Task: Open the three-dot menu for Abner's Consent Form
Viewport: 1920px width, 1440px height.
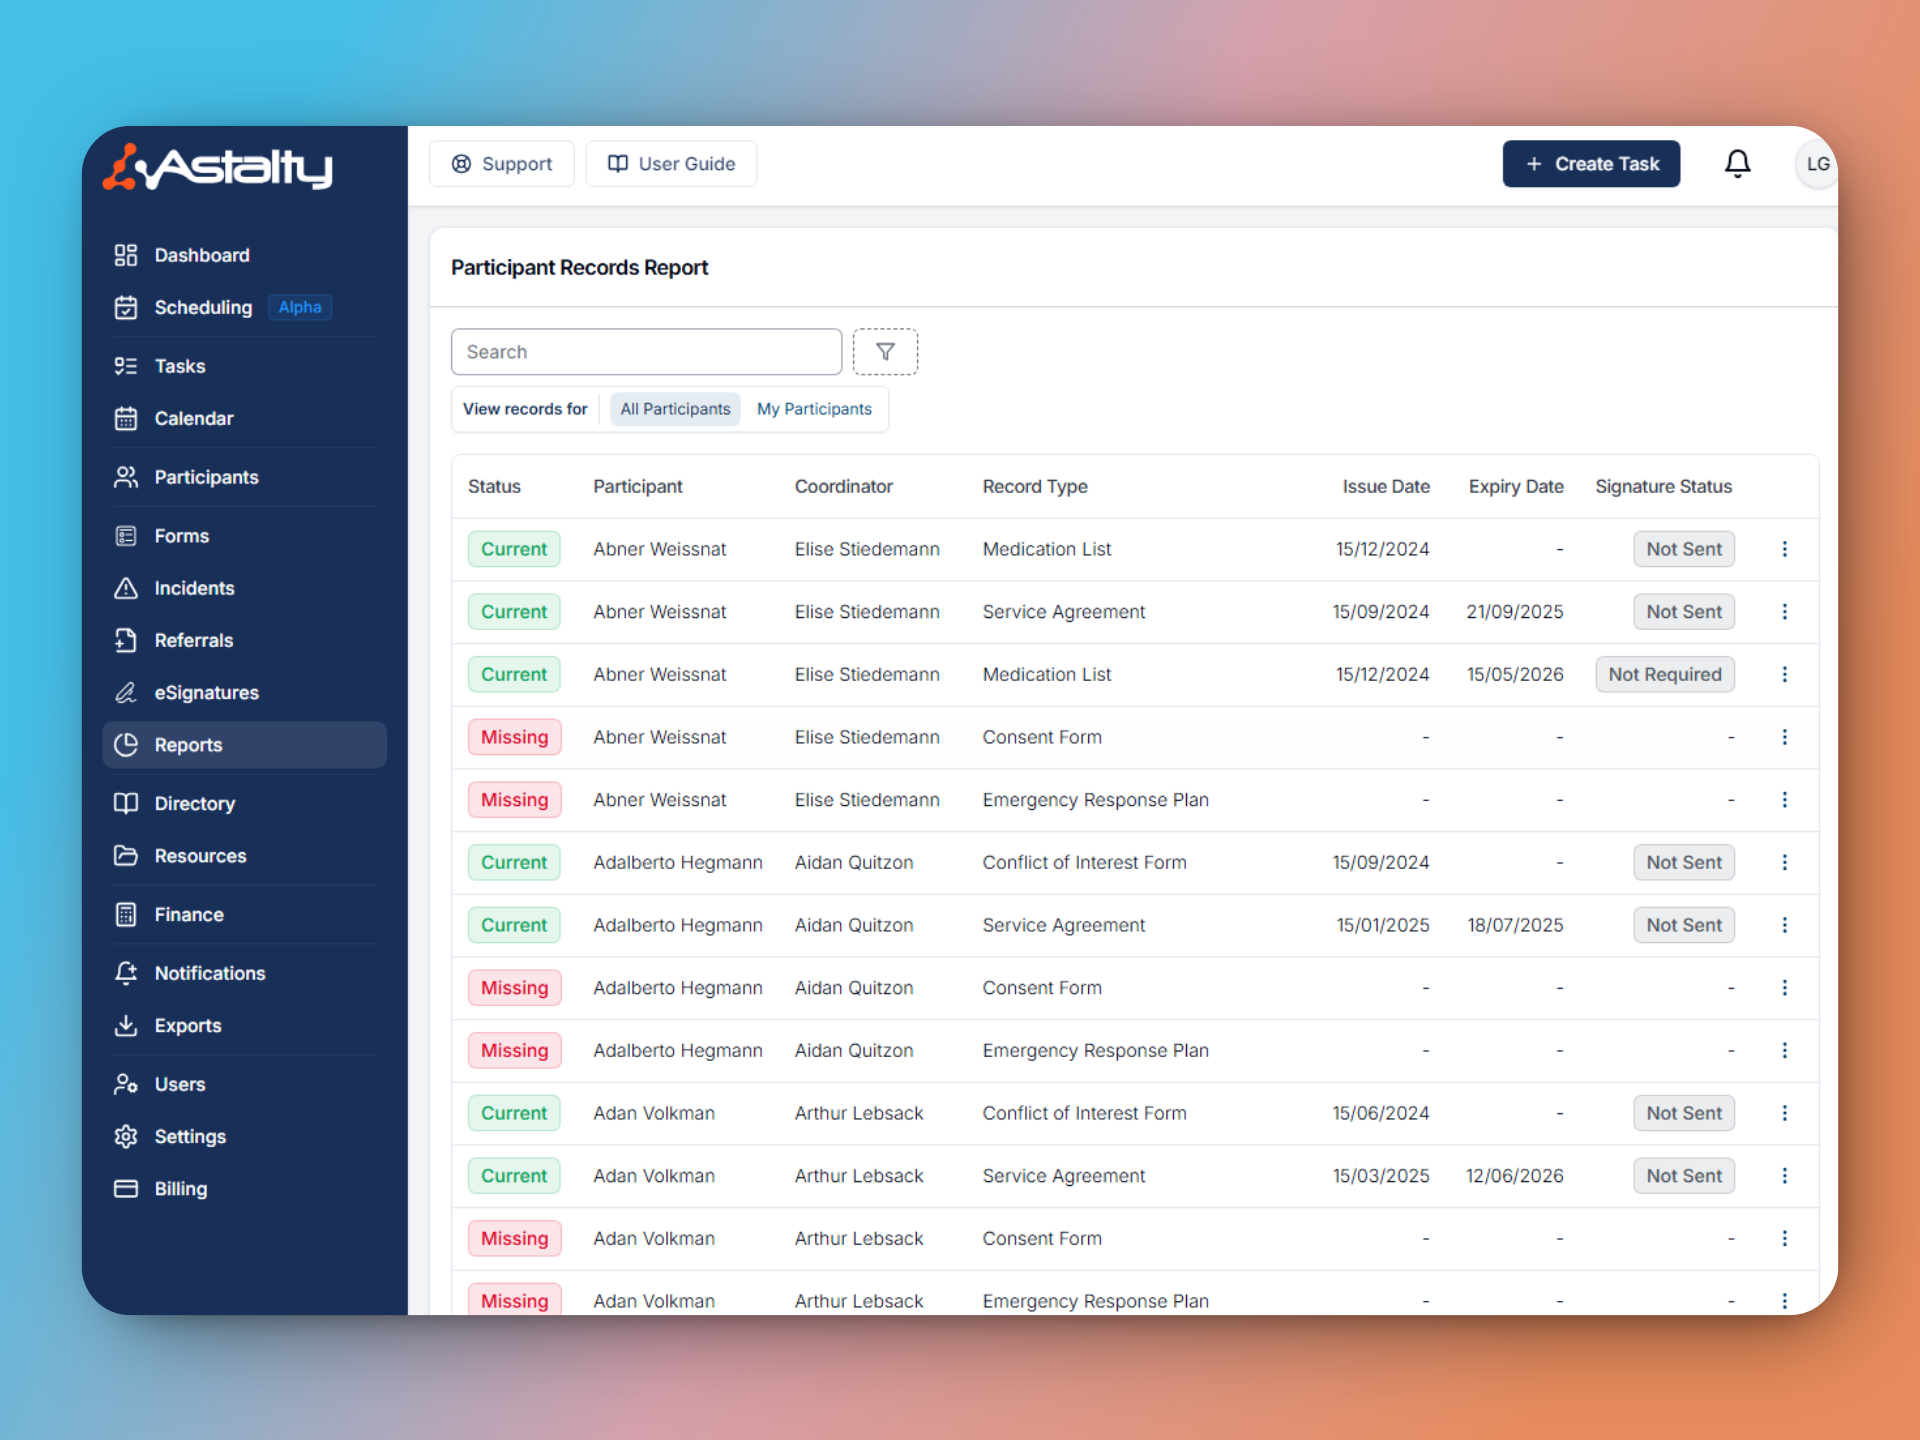Action: [x=1784, y=737]
